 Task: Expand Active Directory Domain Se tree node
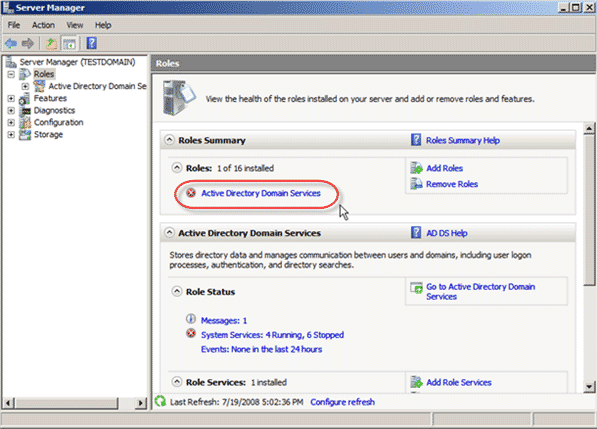pyautogui.click(x=25, y=86)
